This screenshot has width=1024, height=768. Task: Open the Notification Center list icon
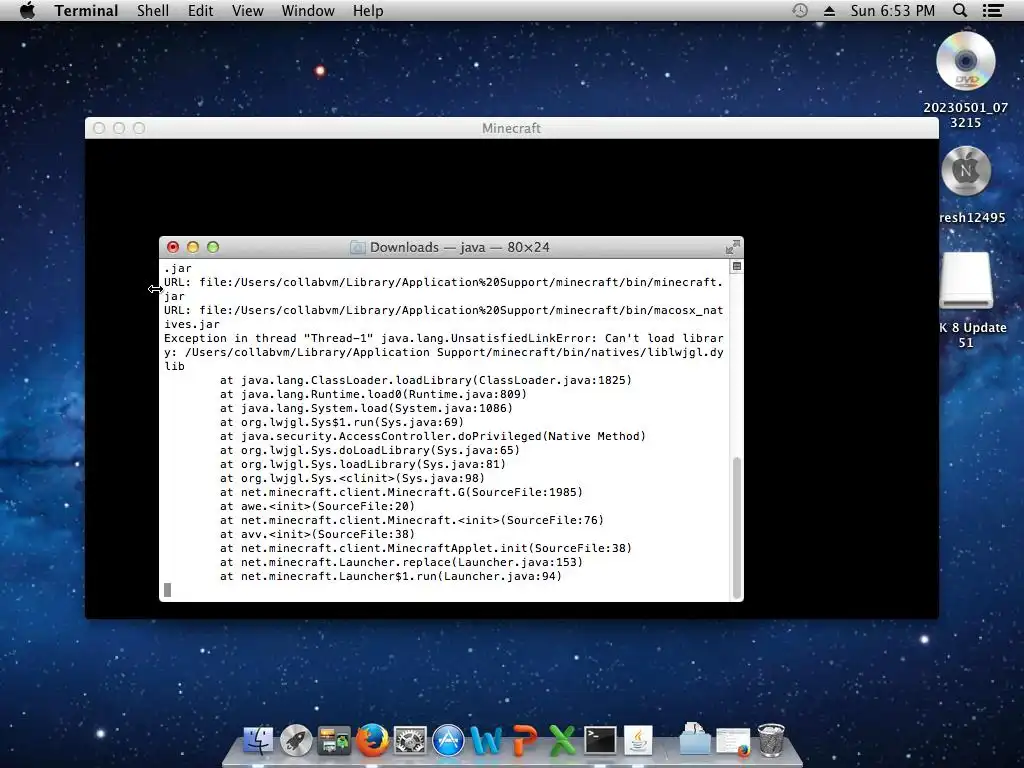pyautogui.click(x=993, y=10)
